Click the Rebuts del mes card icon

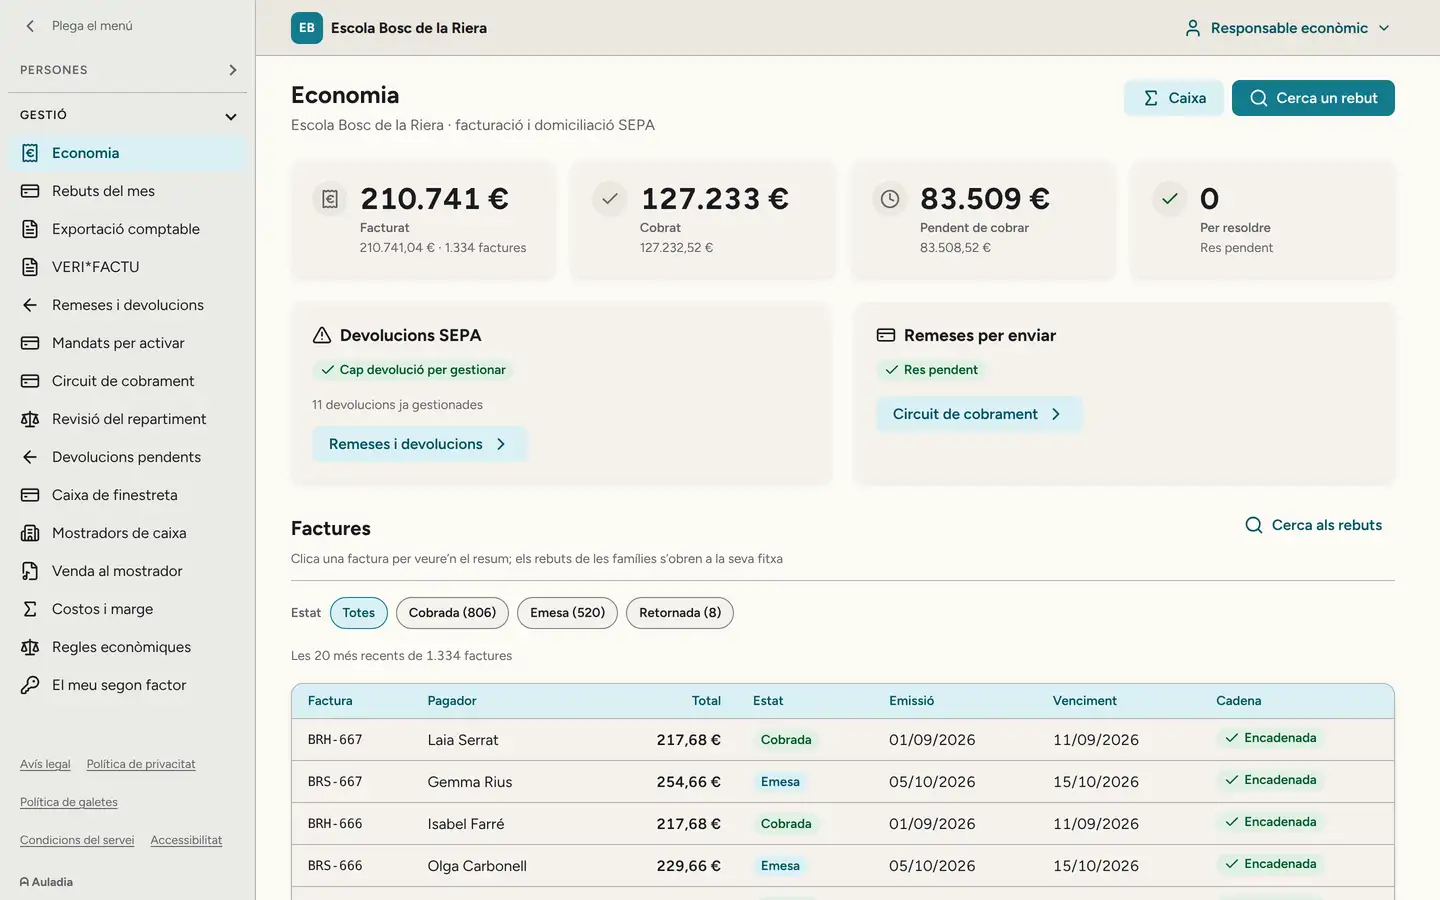[30, 191]
